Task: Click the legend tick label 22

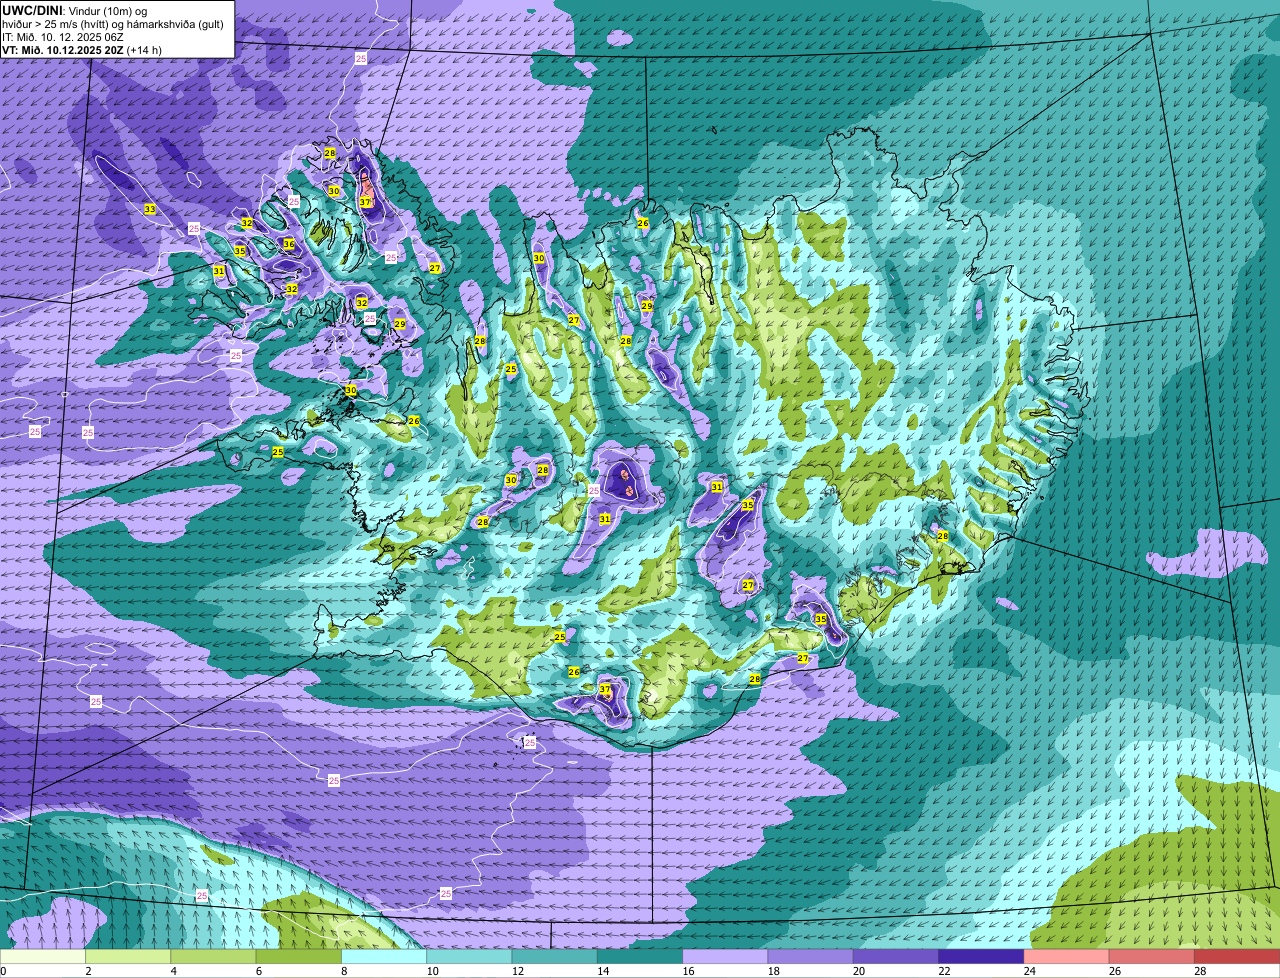Action: click(942, 971)
